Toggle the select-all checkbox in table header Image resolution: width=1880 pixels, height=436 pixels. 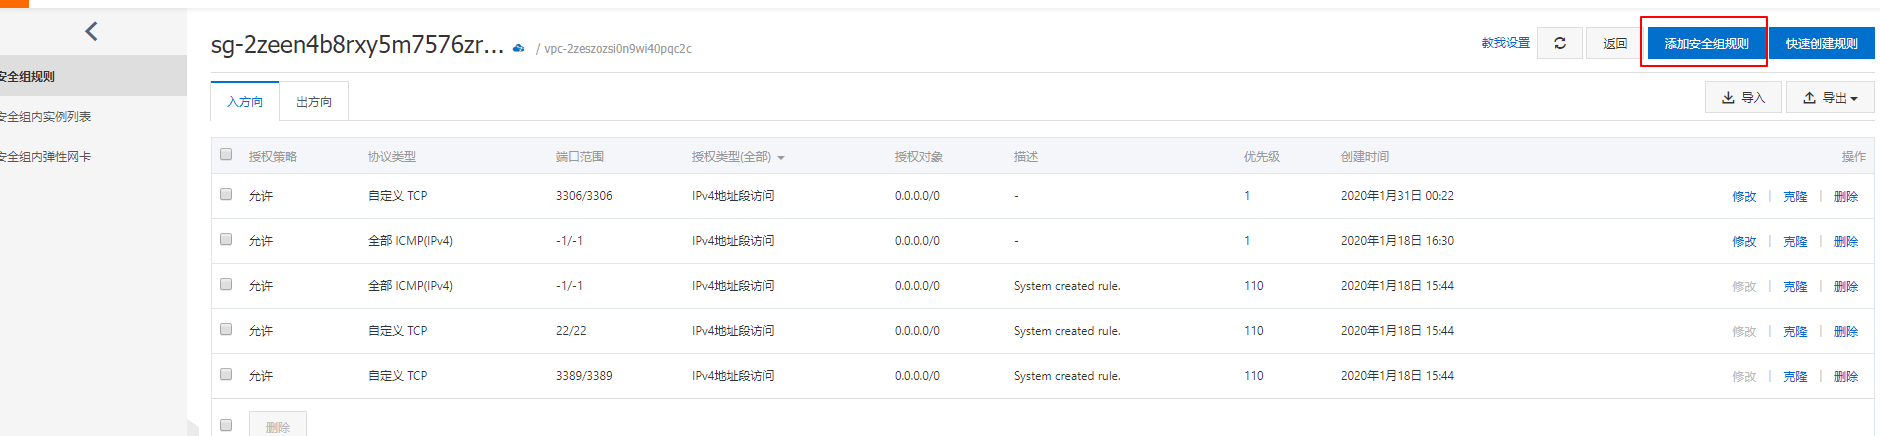pos(226,154)
